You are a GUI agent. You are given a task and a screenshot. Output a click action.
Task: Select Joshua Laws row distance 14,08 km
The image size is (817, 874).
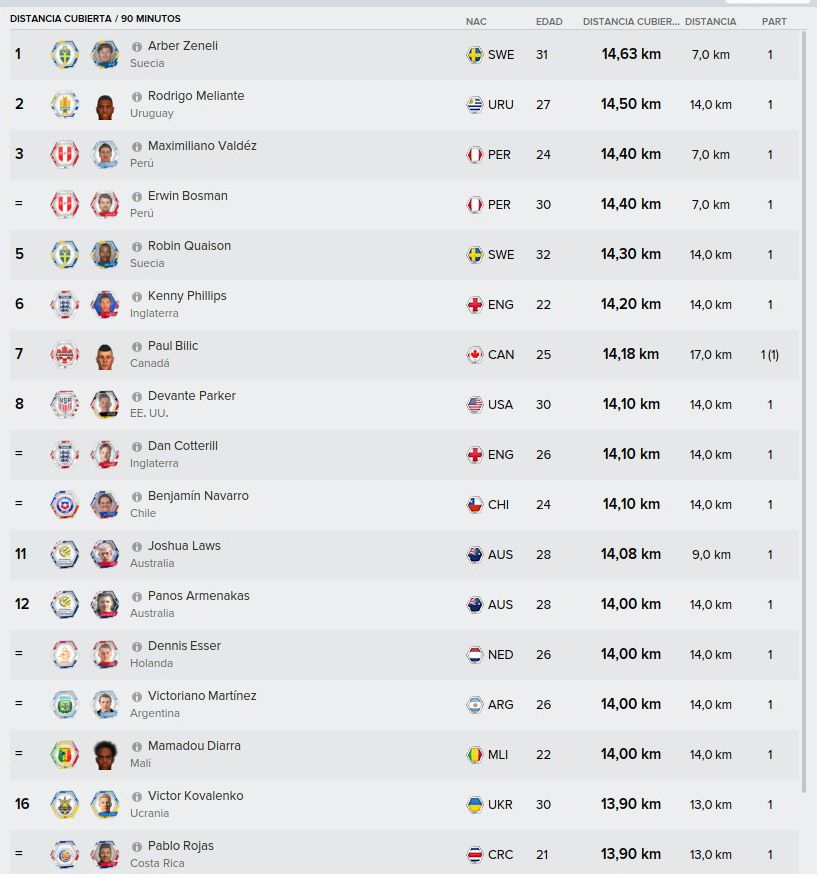(x=630, y=554)
